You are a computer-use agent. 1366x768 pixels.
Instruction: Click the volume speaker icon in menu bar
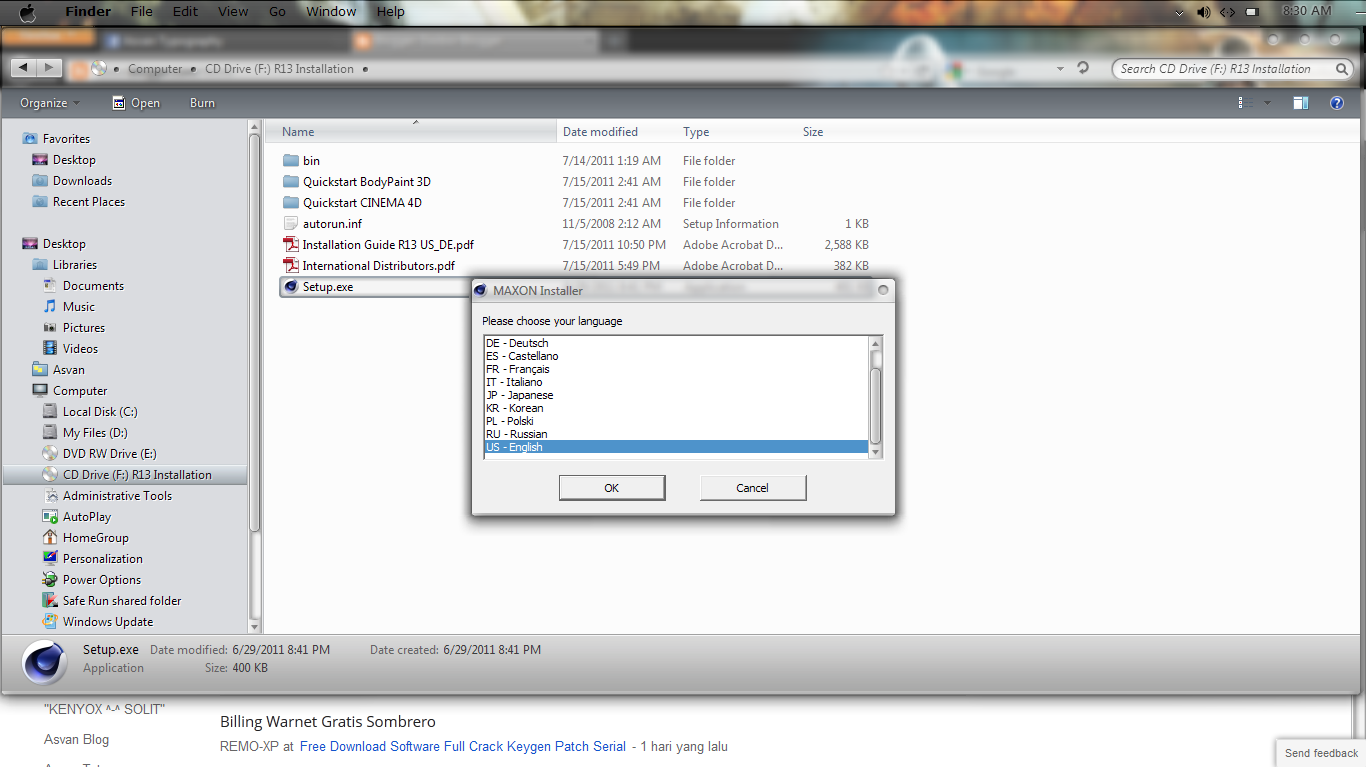point(1204,12)
